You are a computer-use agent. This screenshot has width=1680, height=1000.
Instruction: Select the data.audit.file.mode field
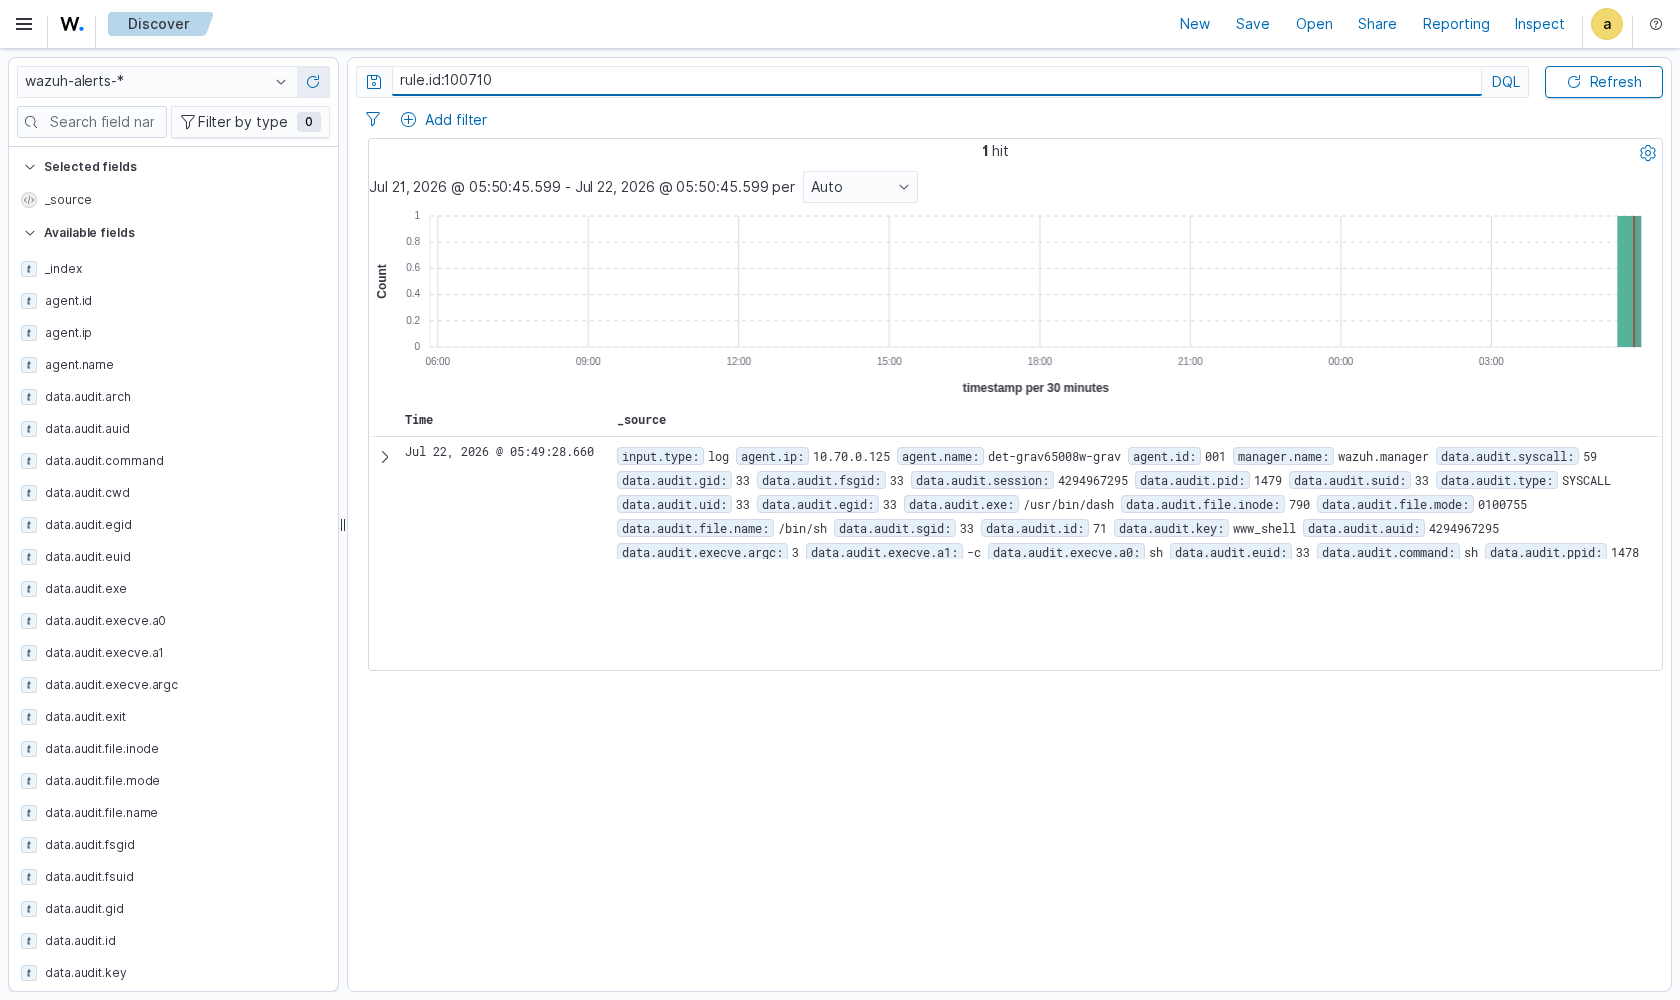[x=102, y=781]
